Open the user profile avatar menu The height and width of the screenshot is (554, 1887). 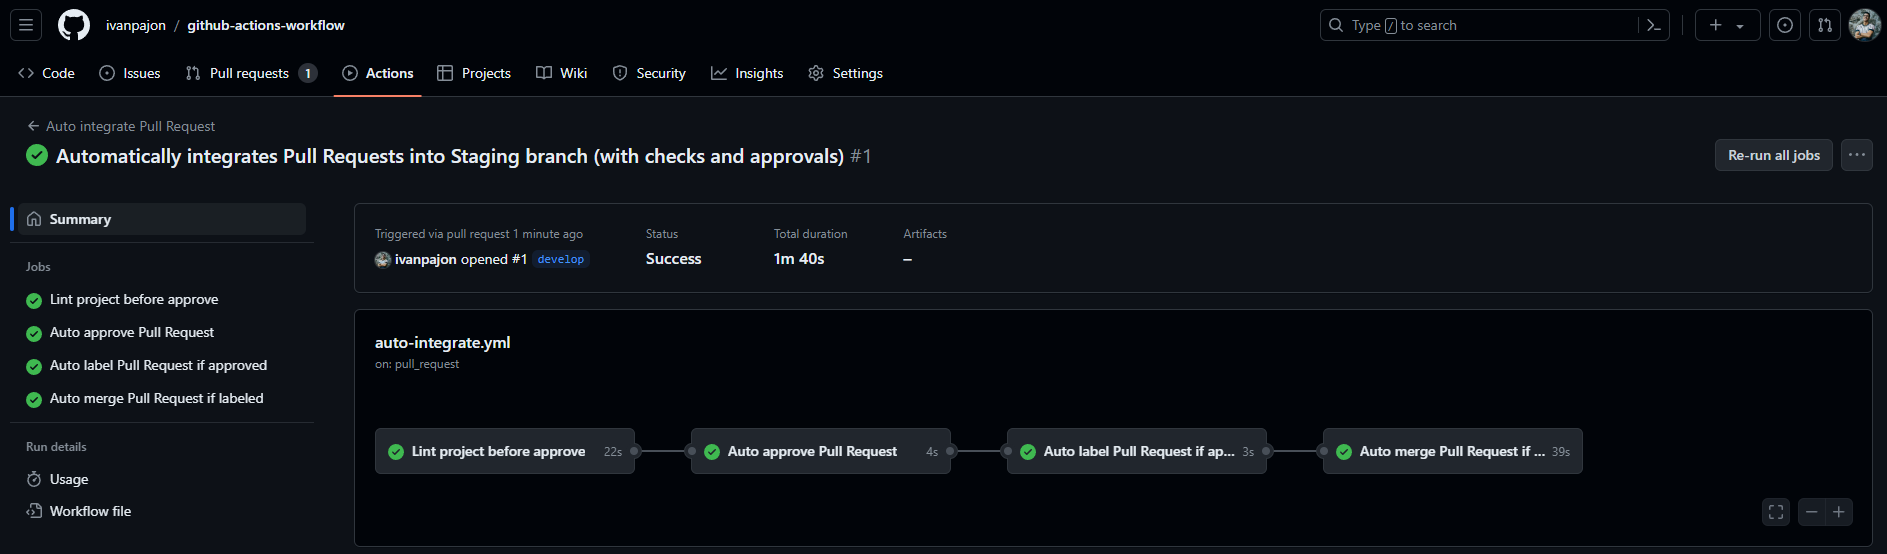click(1865, 25)
